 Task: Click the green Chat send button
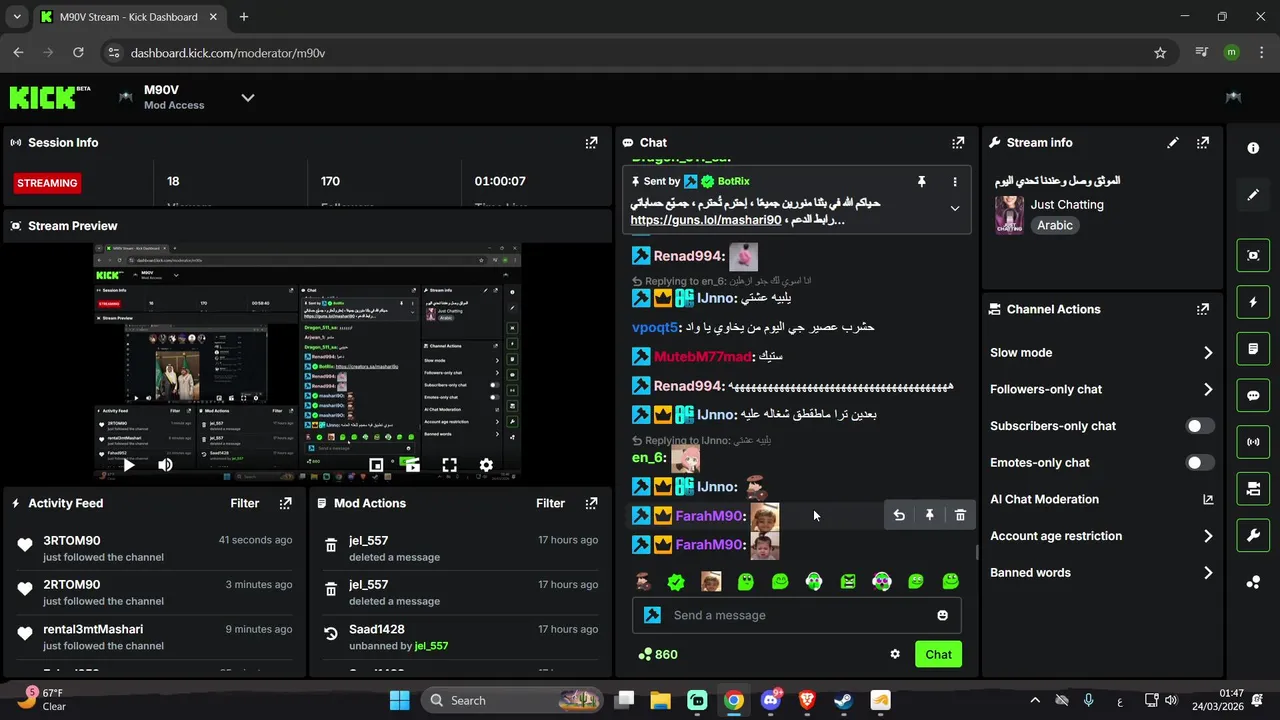pyautogui.click(x=938, y=654)
